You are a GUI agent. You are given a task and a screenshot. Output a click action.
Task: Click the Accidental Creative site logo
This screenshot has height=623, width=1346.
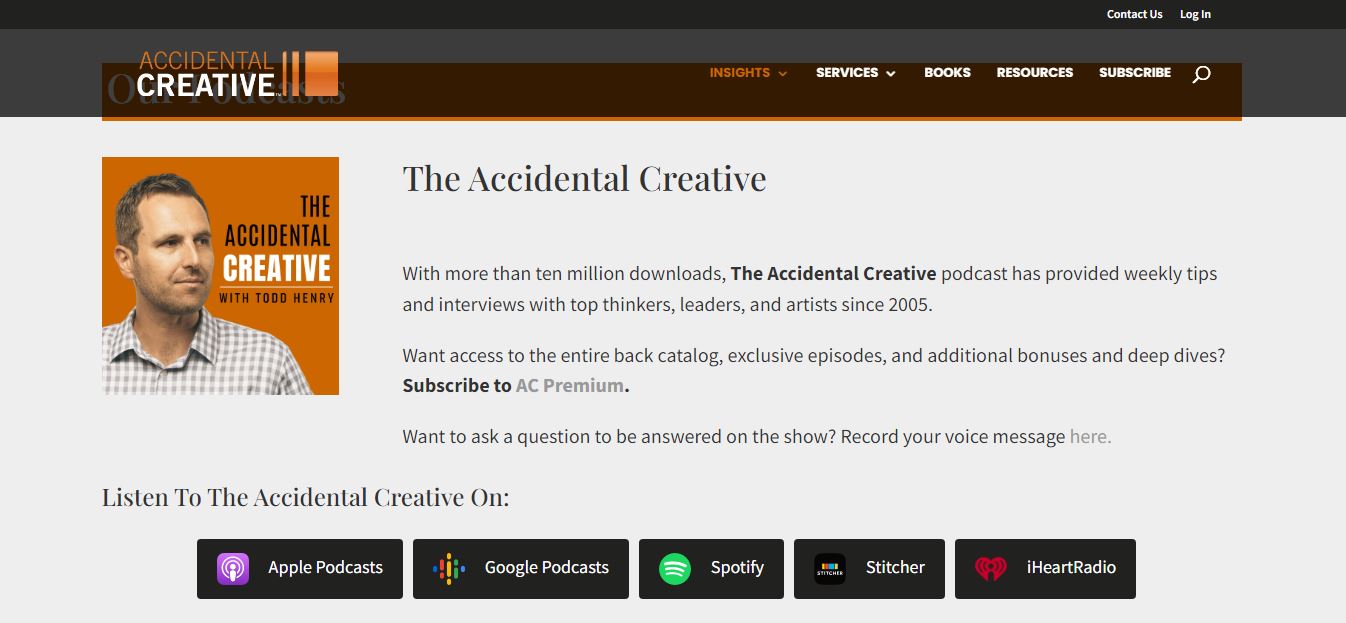(x=237, y=74)
